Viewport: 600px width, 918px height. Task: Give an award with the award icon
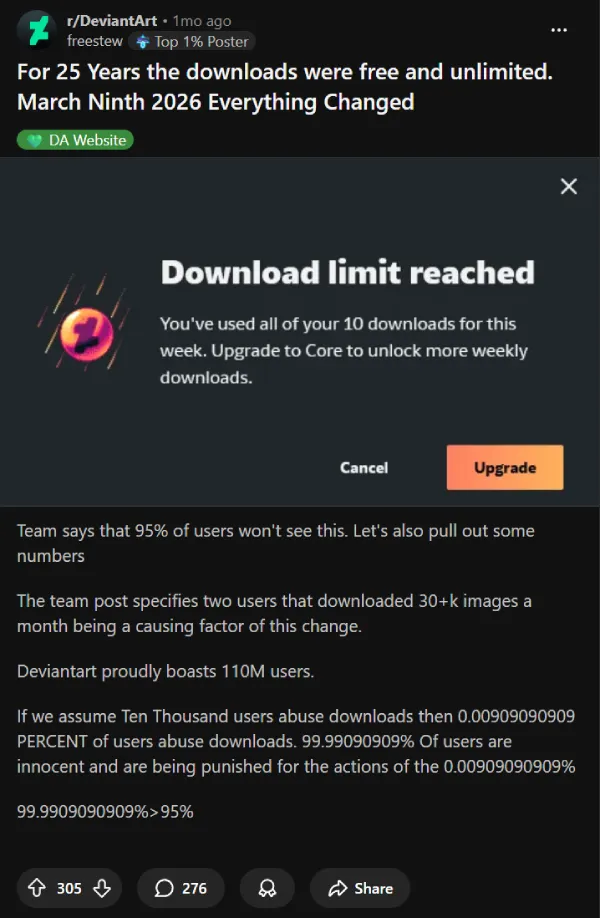[267, 888]
